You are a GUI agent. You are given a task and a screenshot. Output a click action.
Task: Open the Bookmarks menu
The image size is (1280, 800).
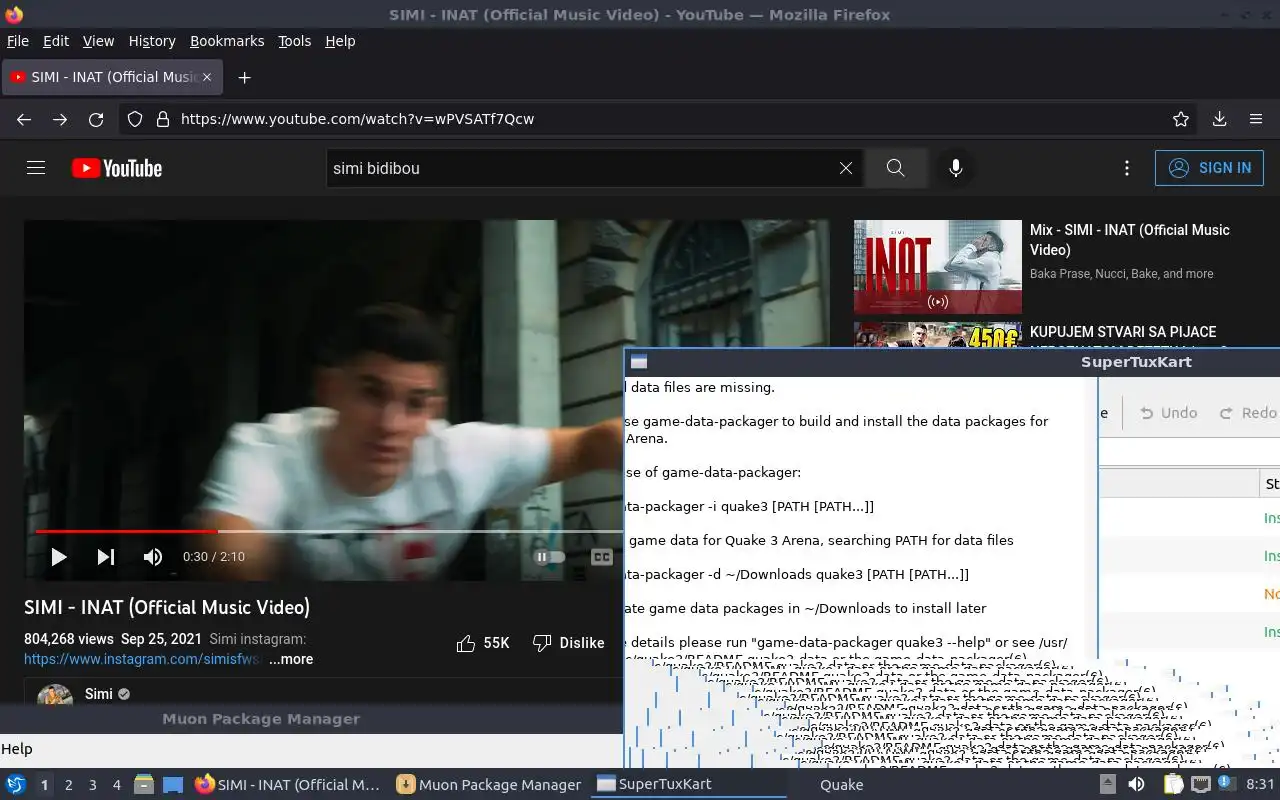(227, 41)
